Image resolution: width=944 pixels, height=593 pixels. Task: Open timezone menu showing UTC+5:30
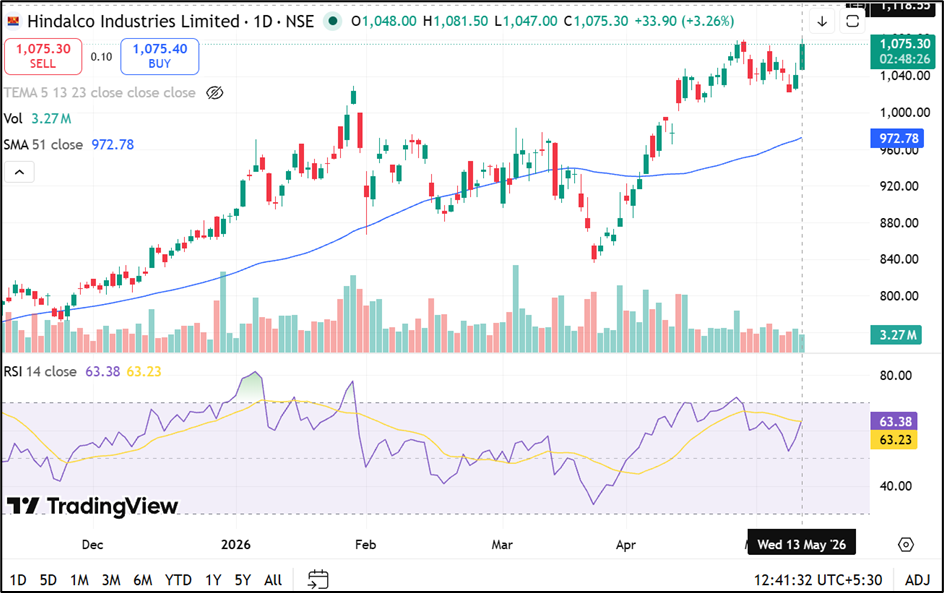pyautogui.click(x=818, y=580)
